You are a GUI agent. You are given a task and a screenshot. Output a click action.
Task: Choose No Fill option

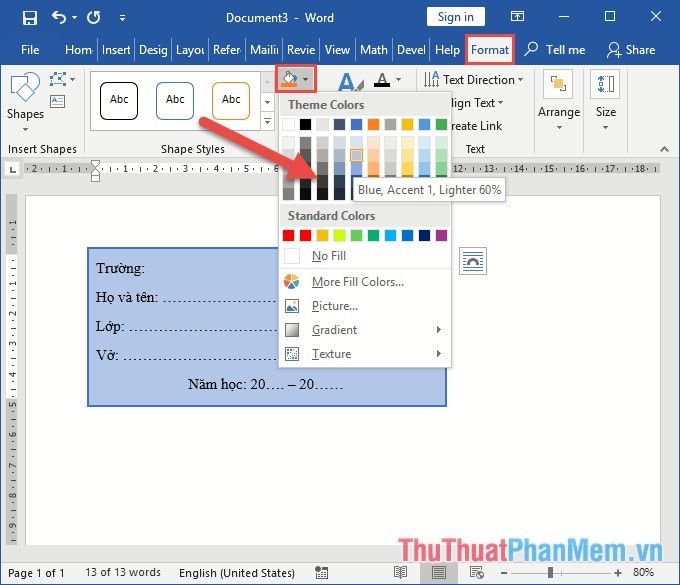click(365, 256)
